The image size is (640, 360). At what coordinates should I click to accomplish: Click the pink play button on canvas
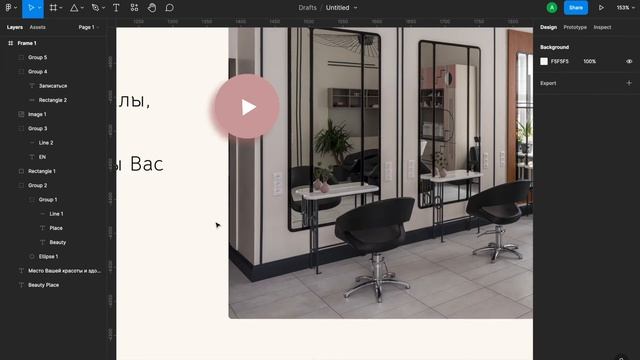(x=247, y=107)
